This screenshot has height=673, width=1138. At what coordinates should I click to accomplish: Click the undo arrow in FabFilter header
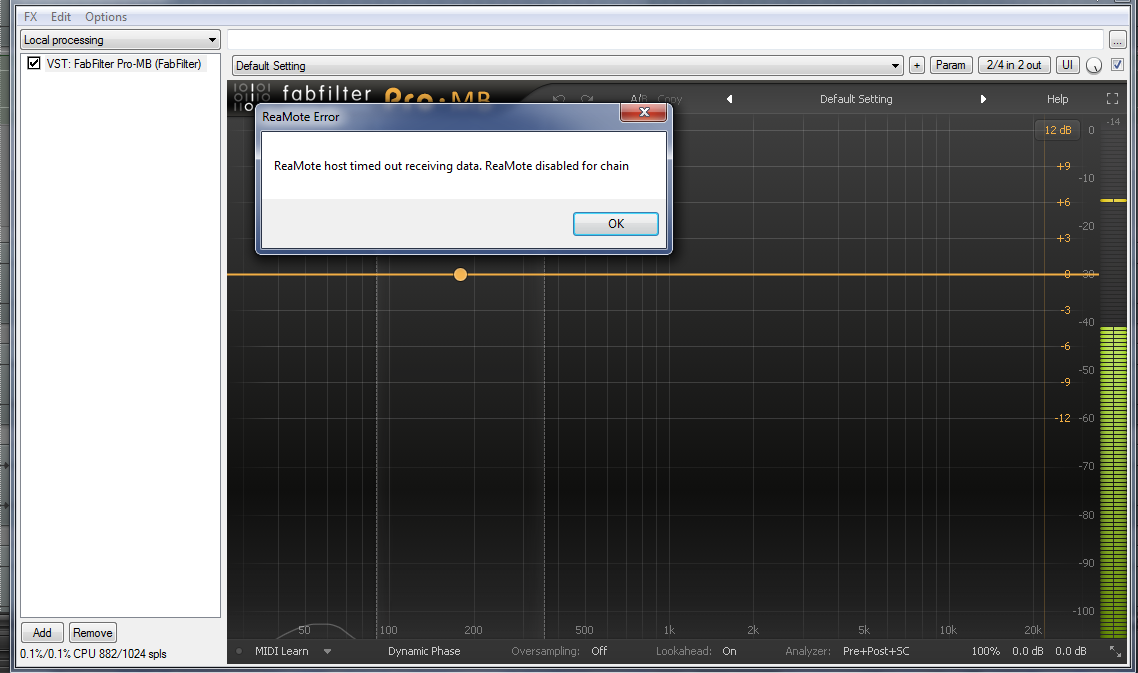tap(559, 99)
